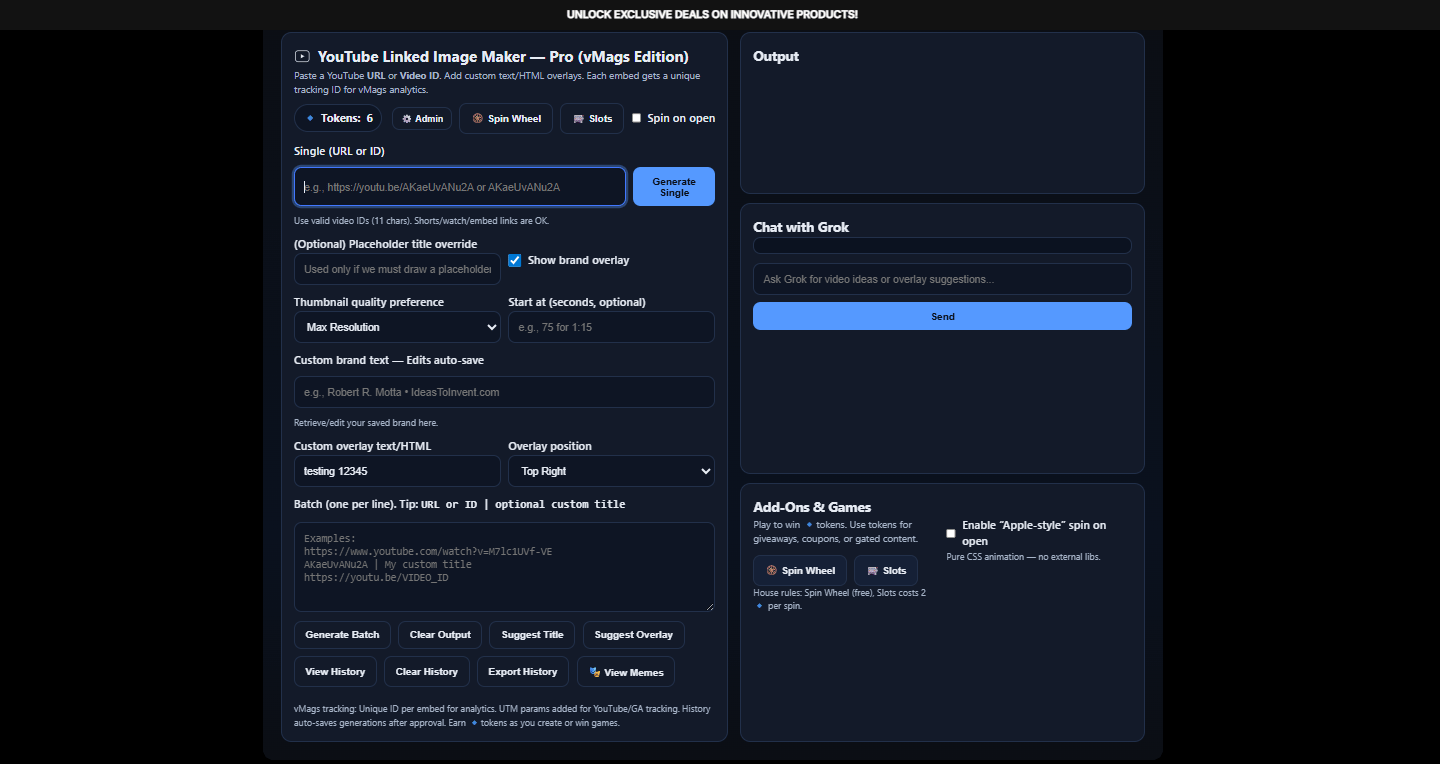
Task: Click the "YouTube Linked Image Maker" title text
Action: click(503, 57)
